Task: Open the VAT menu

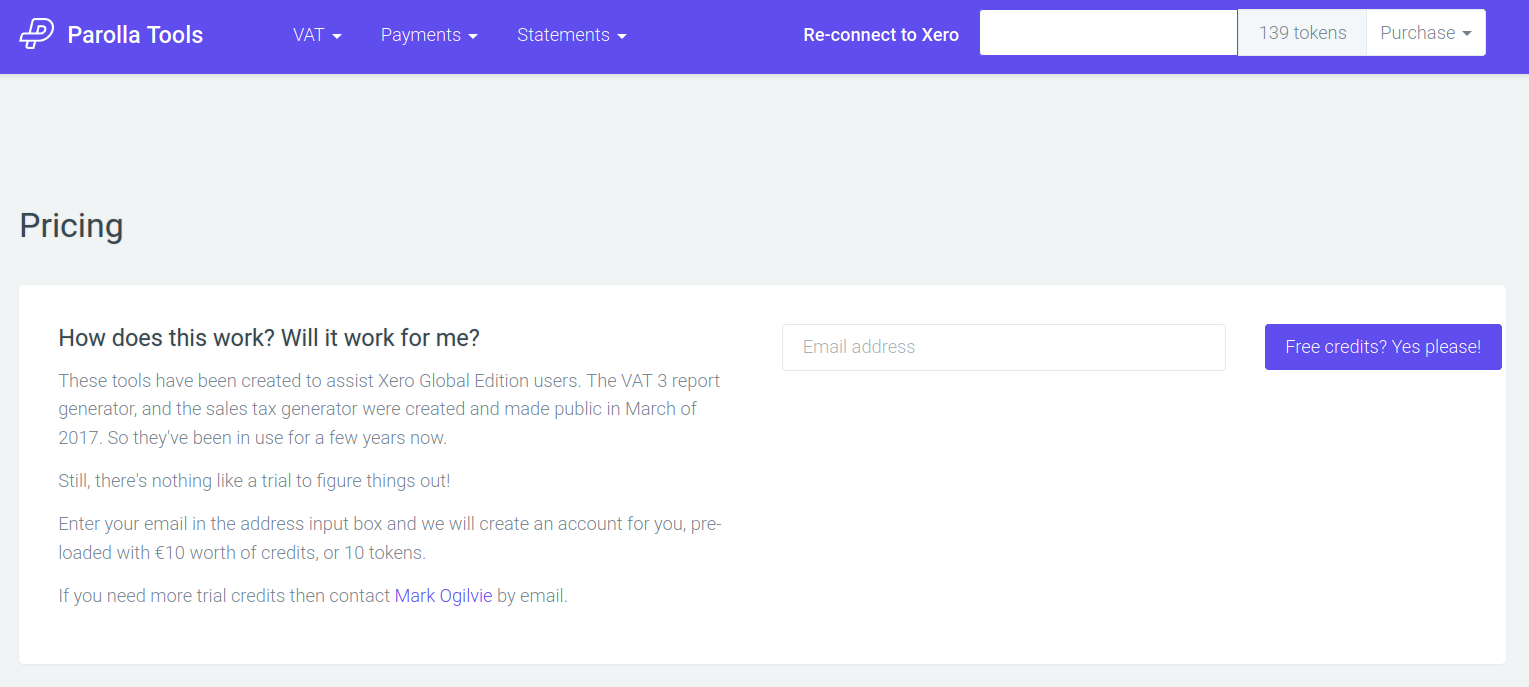Action: click(x=309, y=35)
